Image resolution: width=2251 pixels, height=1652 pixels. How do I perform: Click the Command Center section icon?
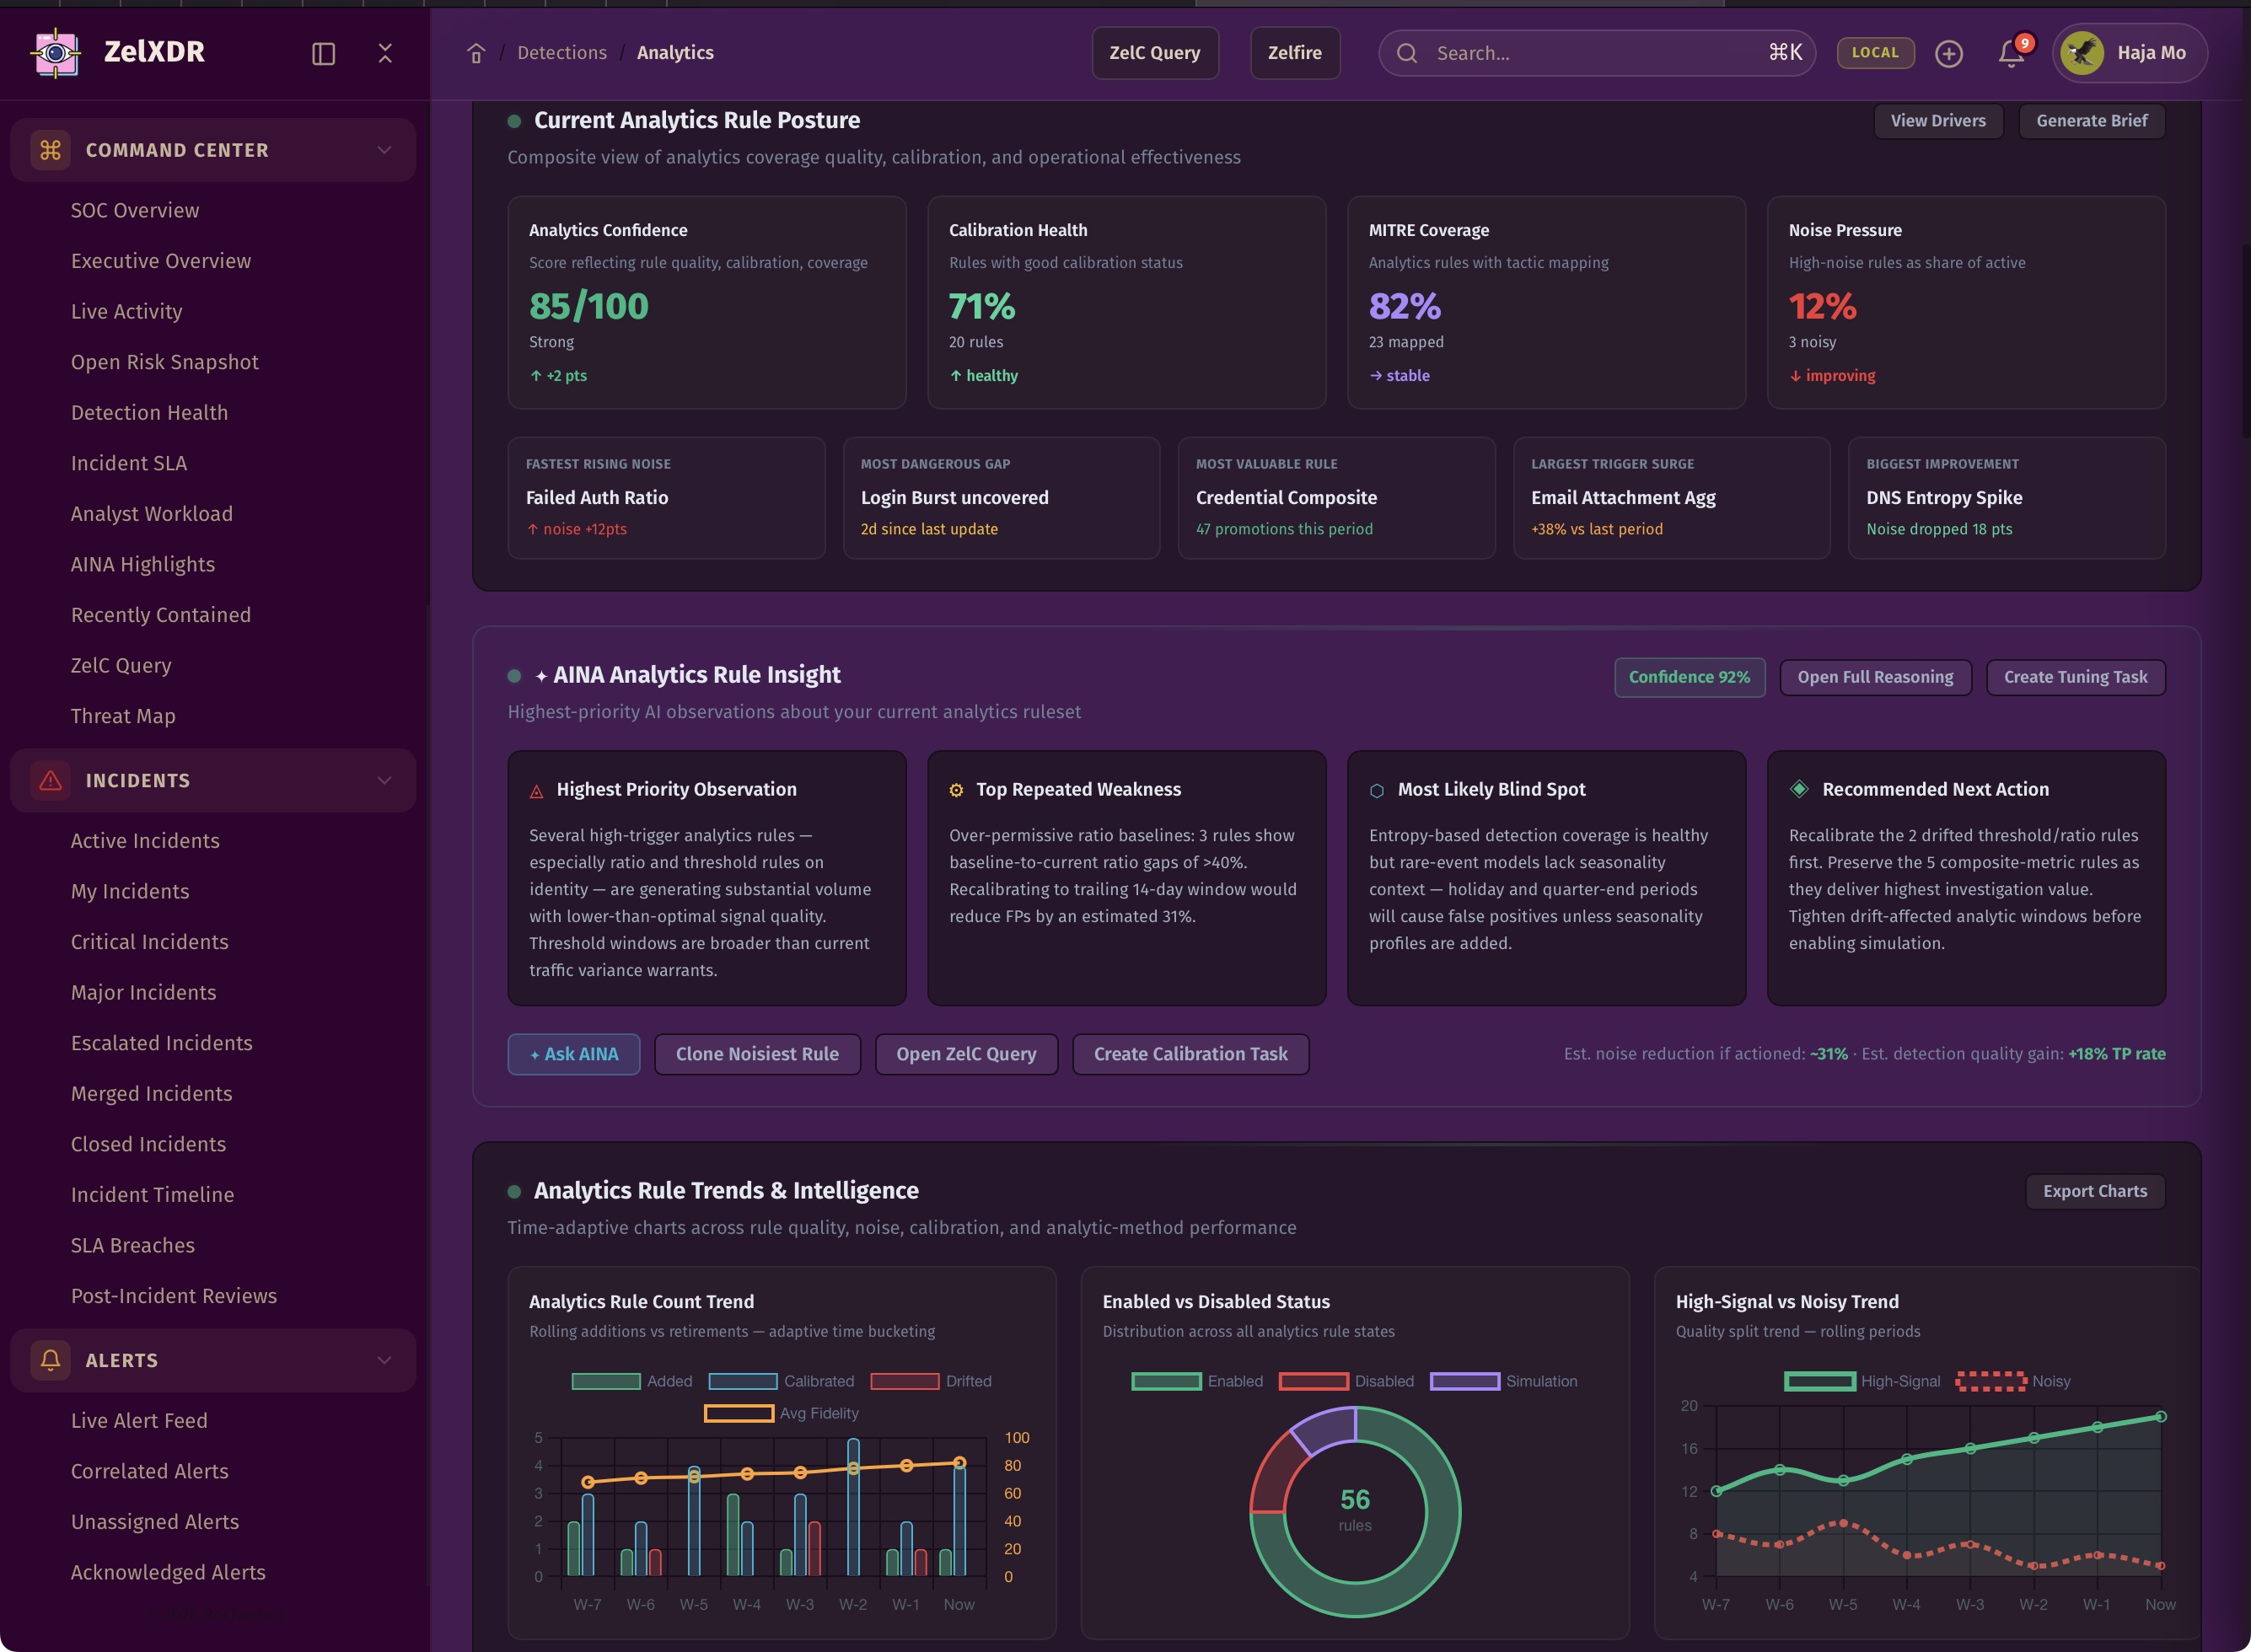pyautogui.click(x=50, y=150)
